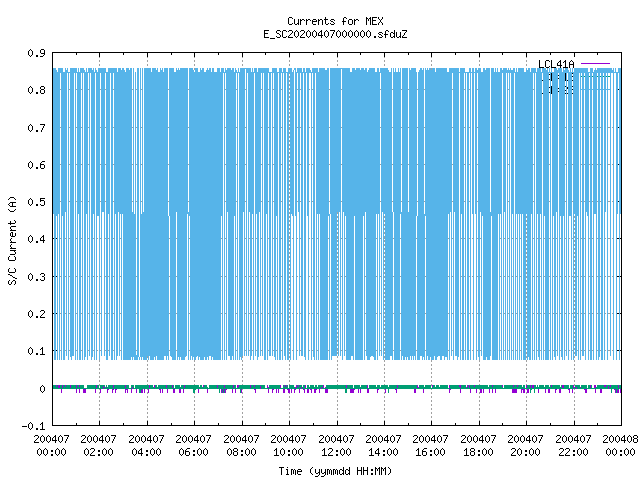Click the 08:00 time tick label
The width and height of the screenshot is (640, 480).
click(x=241, y=452)
